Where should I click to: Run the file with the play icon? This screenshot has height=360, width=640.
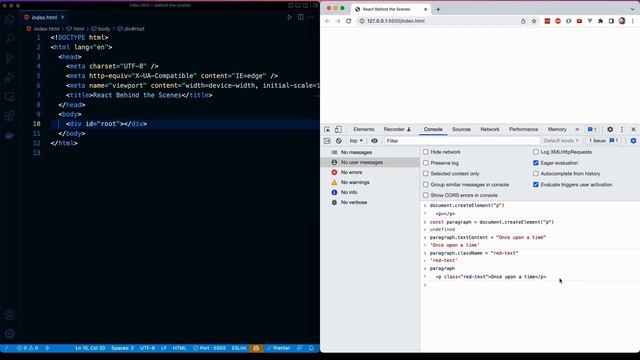coord(289,17)
